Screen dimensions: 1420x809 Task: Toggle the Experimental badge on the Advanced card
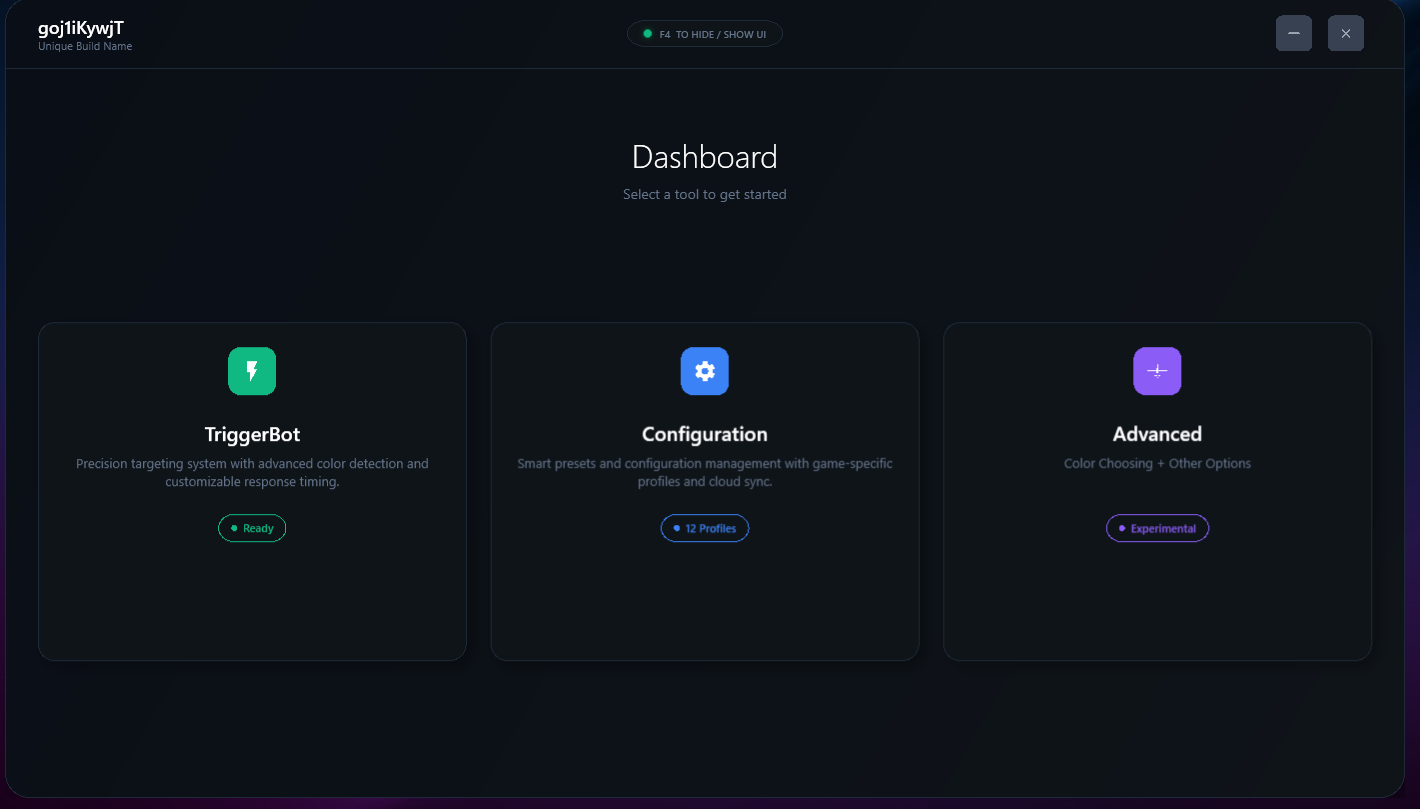(x=1157, y=528)
